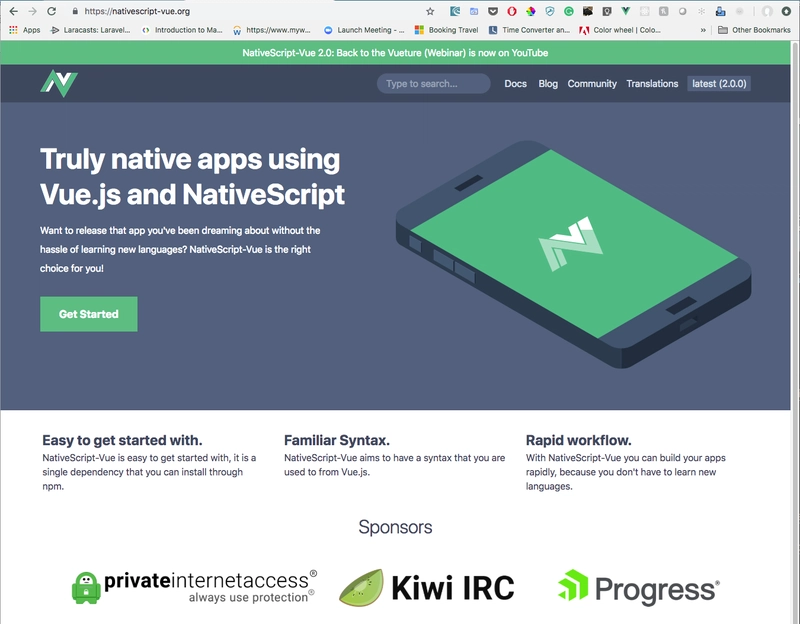Screen dimensions: 800x624
Task: Select the 'Truly native apps using' headline
Action: [190, 159]
